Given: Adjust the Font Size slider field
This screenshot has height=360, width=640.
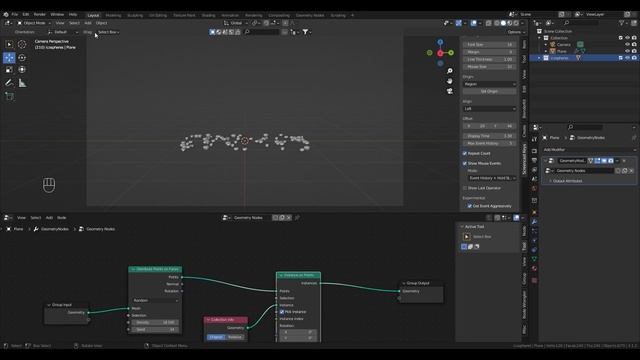Looking at the screenshot, I should [489, 44].
